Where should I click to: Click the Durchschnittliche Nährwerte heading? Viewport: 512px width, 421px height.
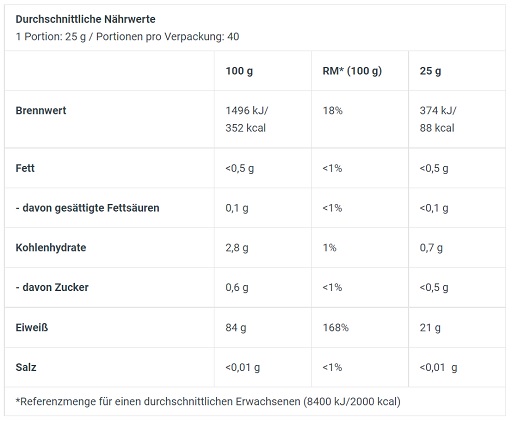tap(85, 19)
